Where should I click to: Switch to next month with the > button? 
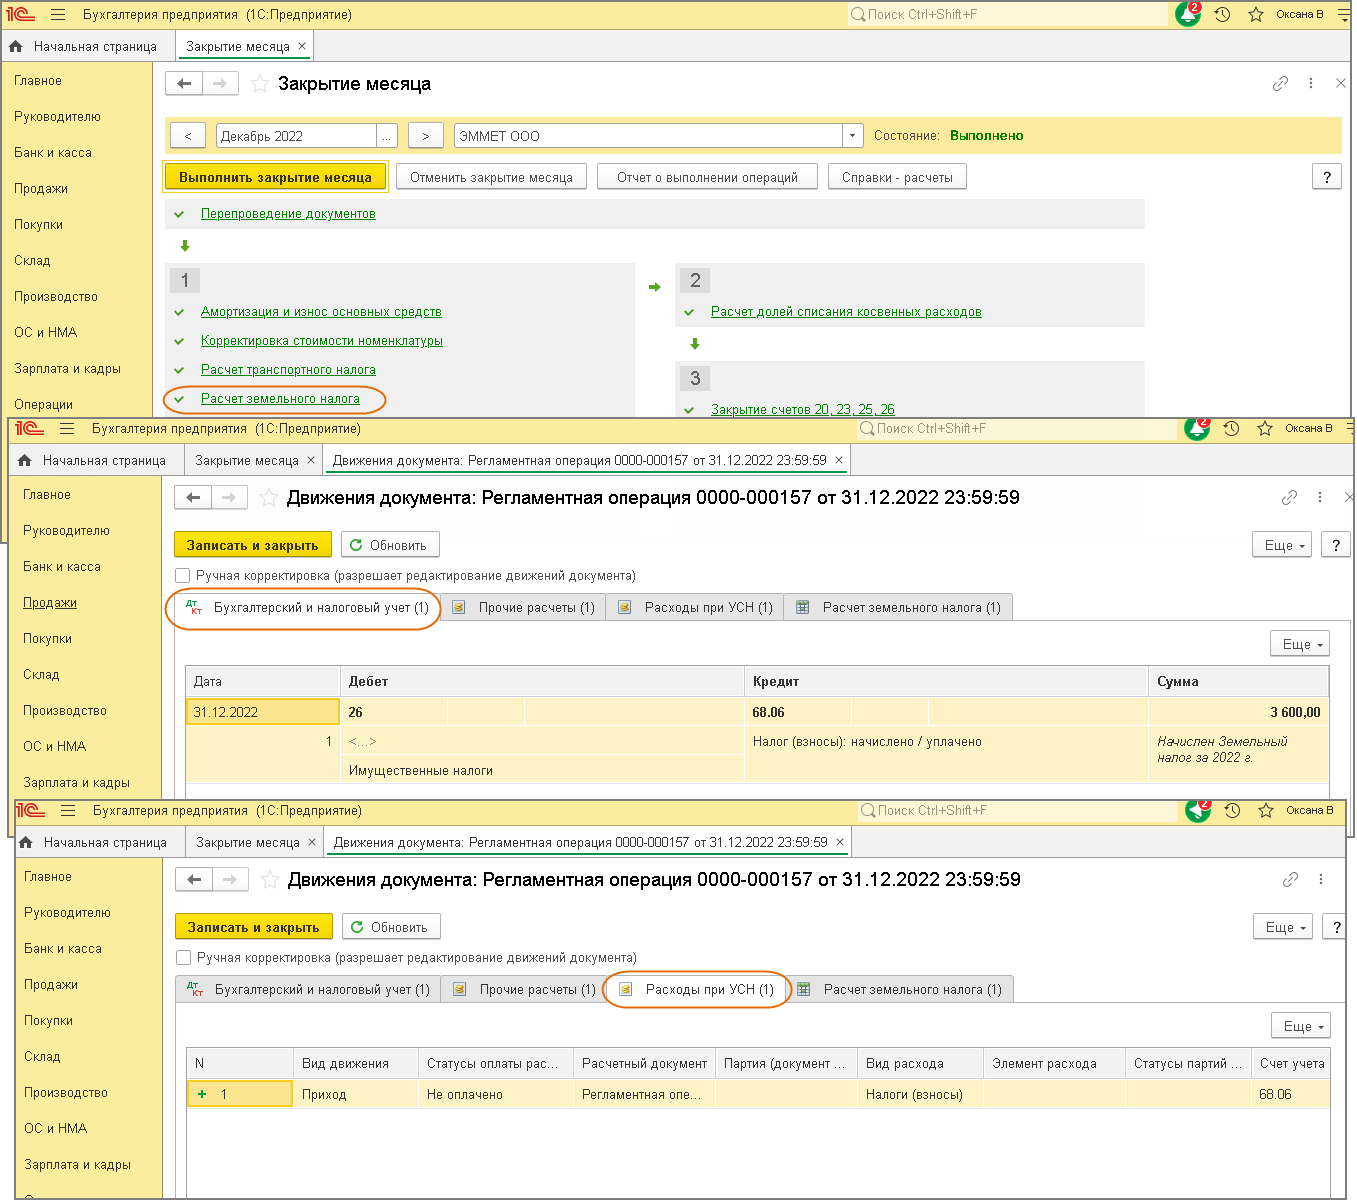tap(425, 136)
